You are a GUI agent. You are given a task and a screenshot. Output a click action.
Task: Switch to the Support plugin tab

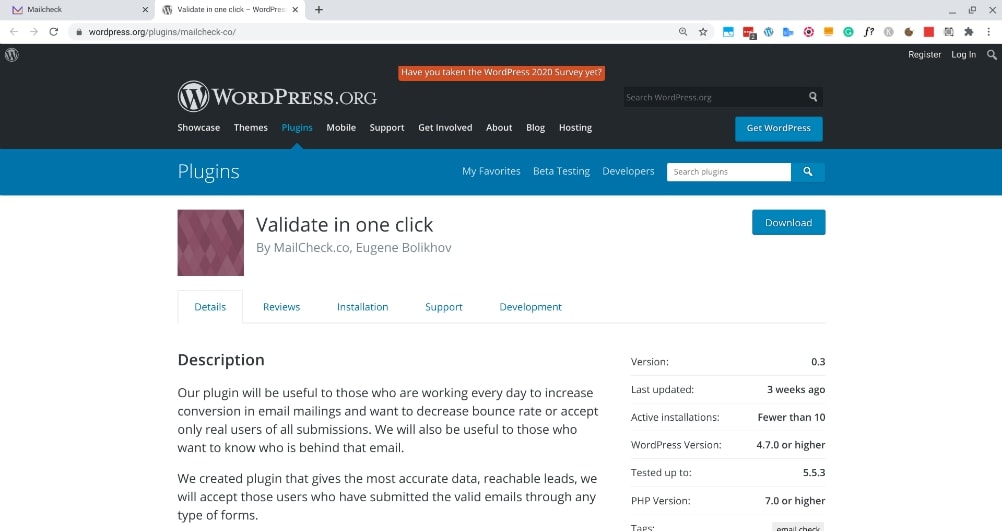[443, 307]
